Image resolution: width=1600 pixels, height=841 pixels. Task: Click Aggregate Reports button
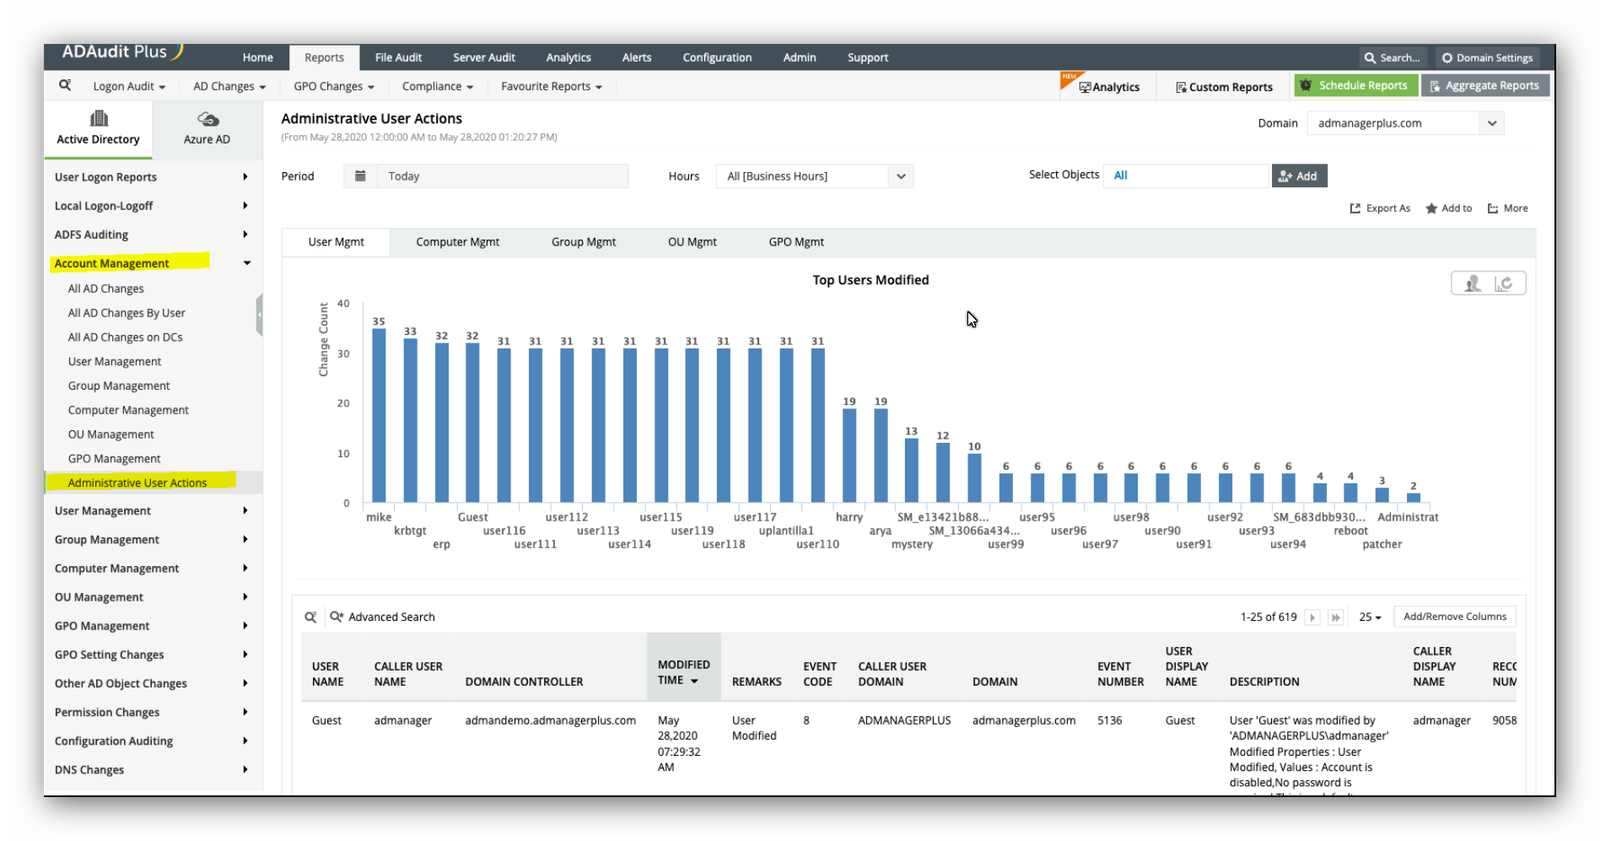1485,85
